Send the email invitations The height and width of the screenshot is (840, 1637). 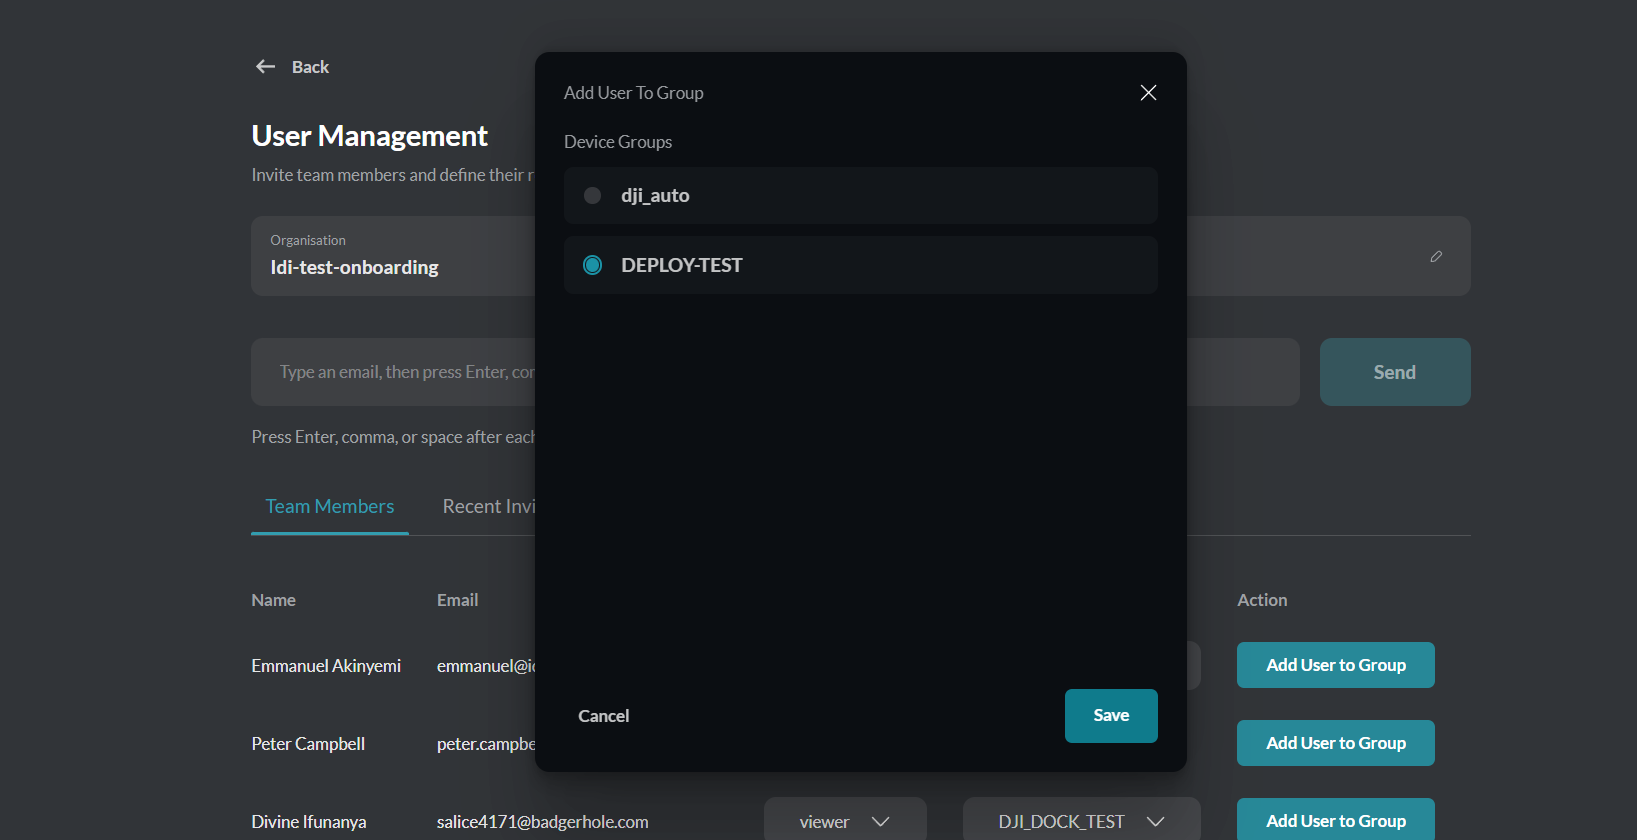point(1395,372)
